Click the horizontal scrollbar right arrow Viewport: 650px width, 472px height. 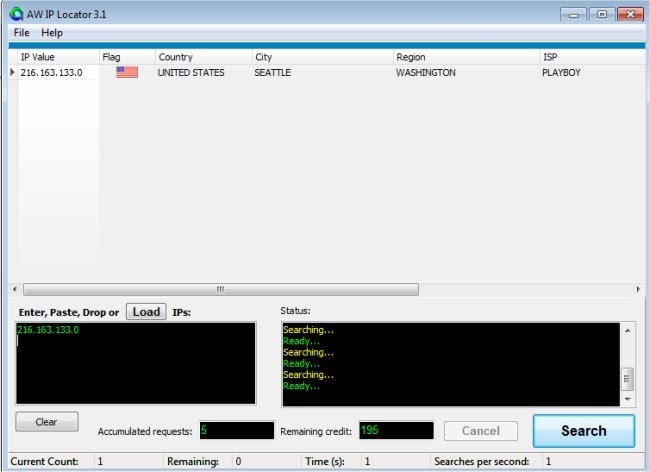click(638, 289)
